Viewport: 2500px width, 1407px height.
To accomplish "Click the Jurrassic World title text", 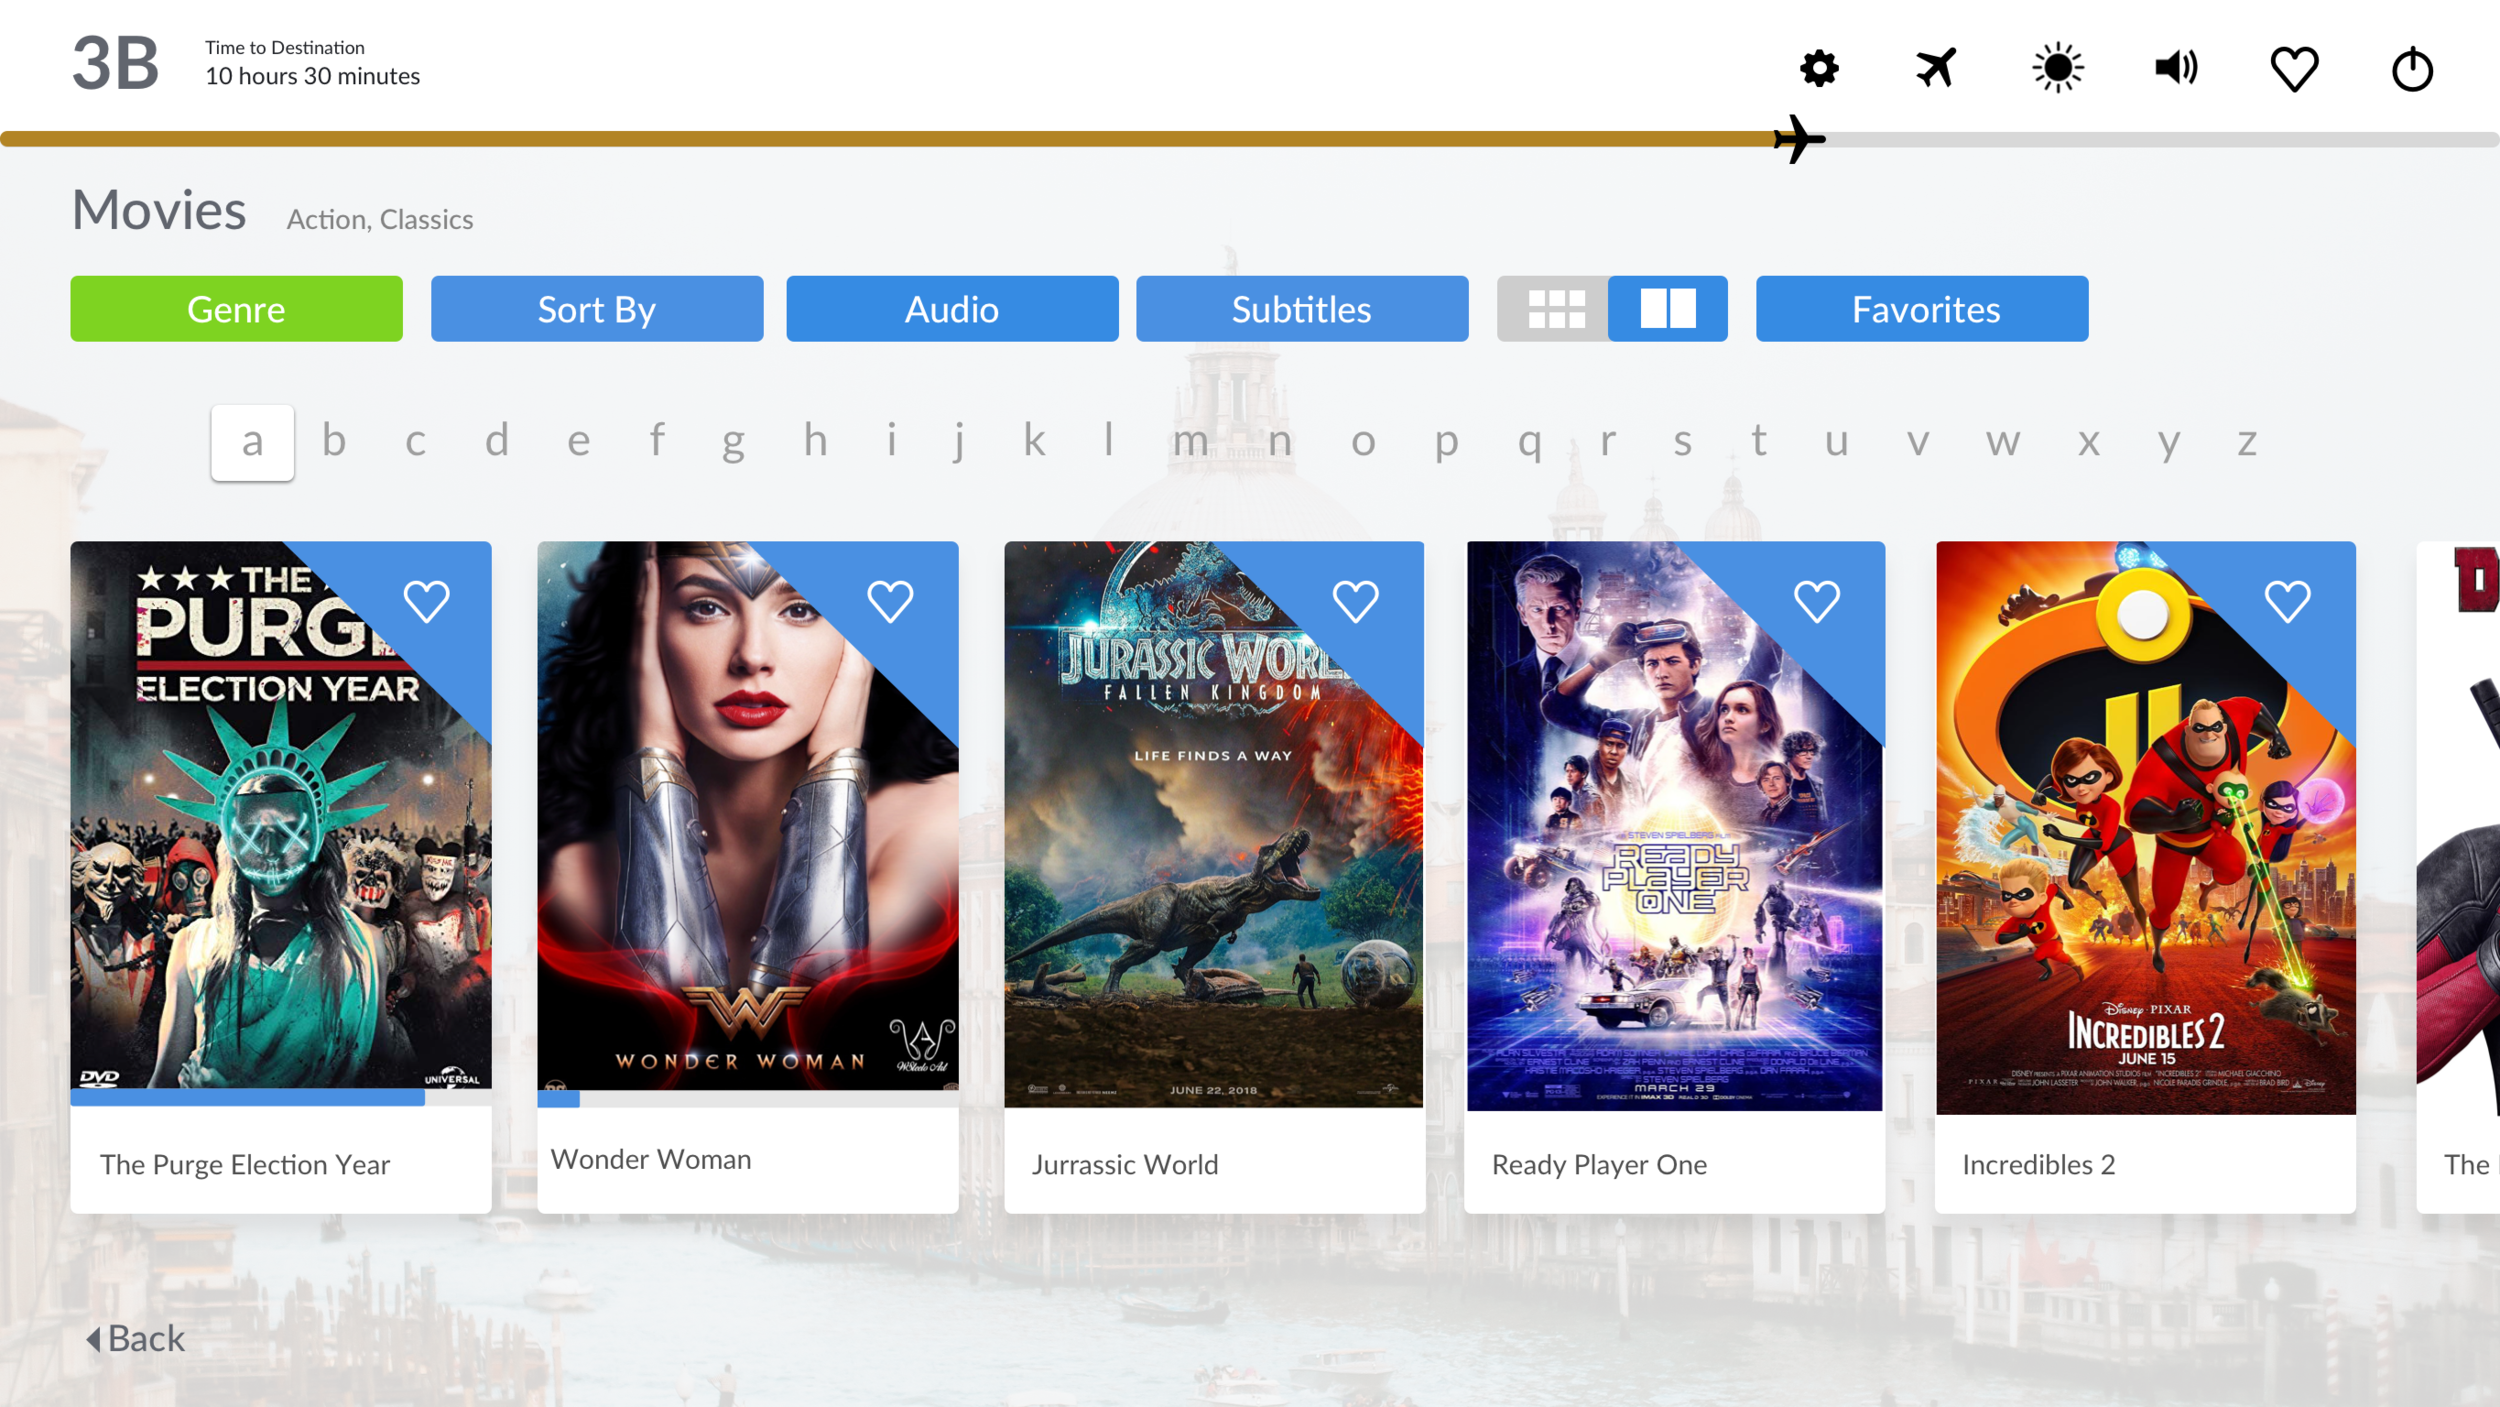I will coord(1125,1165).
